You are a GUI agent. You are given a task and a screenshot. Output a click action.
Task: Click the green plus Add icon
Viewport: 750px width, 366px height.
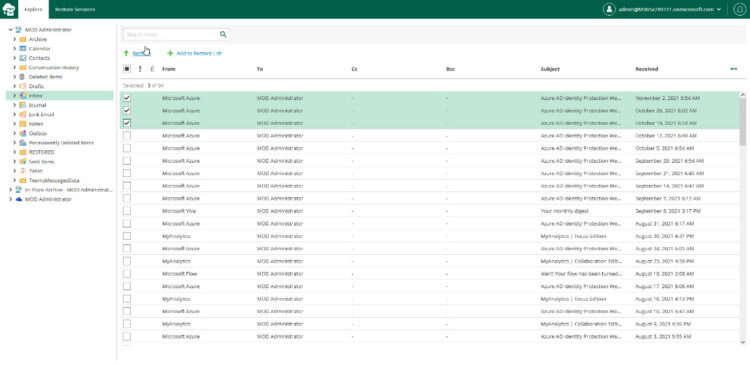pos(170,54)
